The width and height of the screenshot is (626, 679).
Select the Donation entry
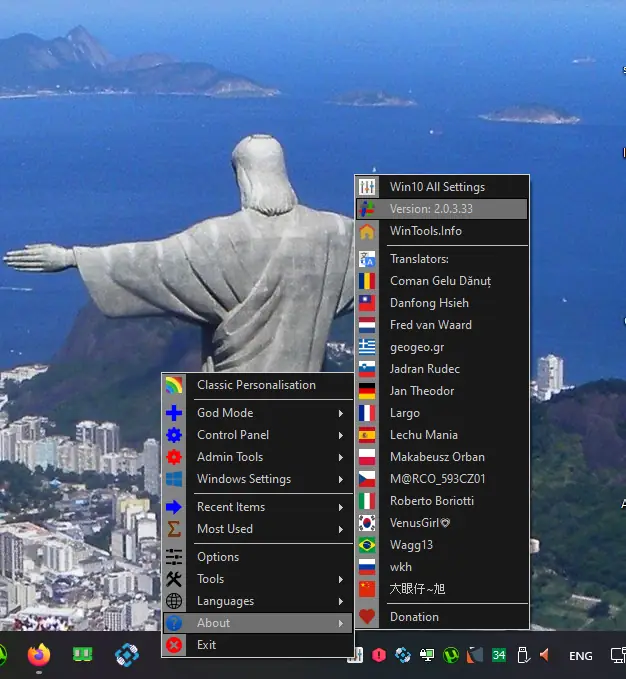click(x=442, y=617)
